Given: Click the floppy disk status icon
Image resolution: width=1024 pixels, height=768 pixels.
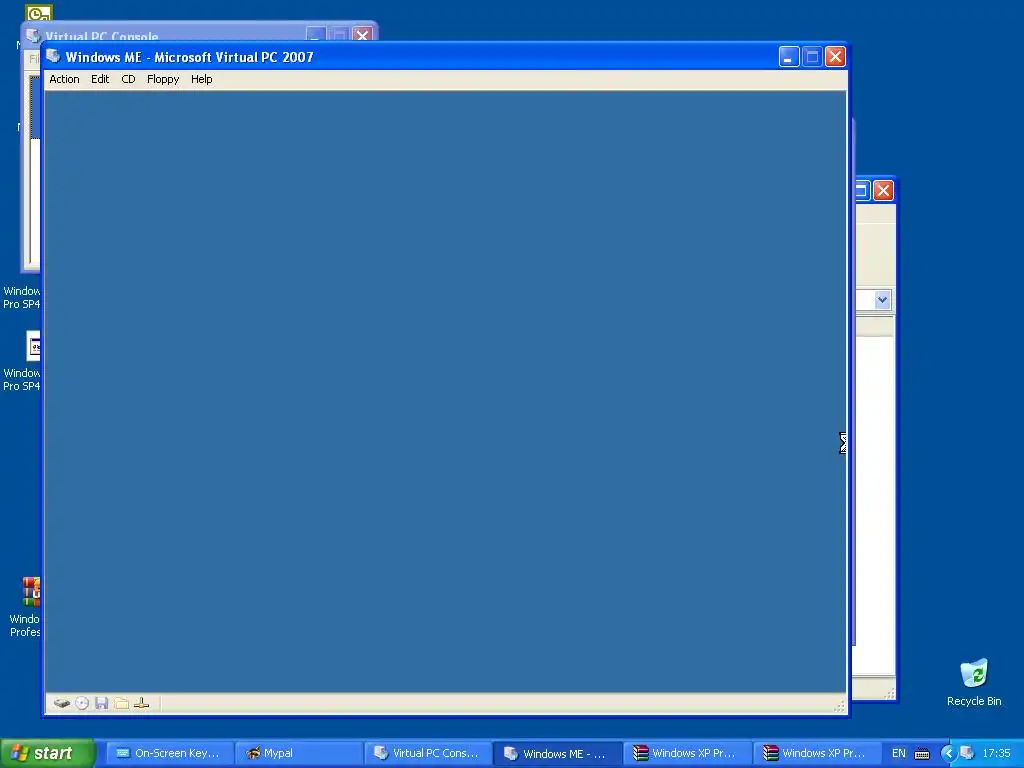Looking at the screenshot, I should point(101,703).
